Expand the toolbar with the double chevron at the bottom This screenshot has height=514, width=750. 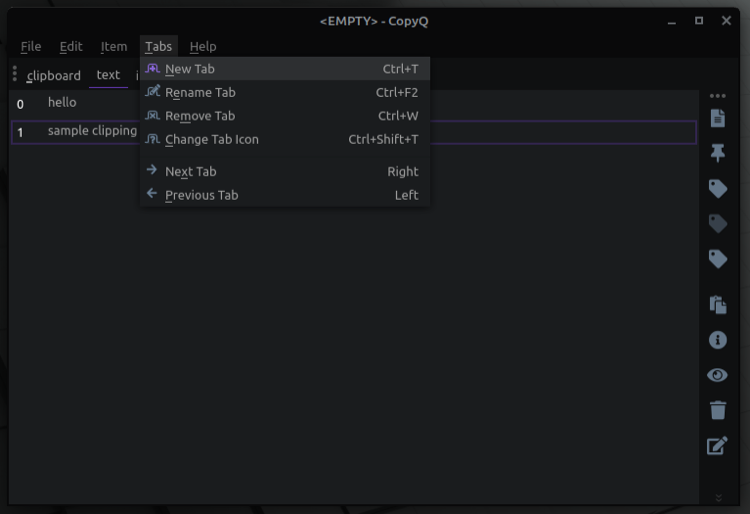(718, 498)
